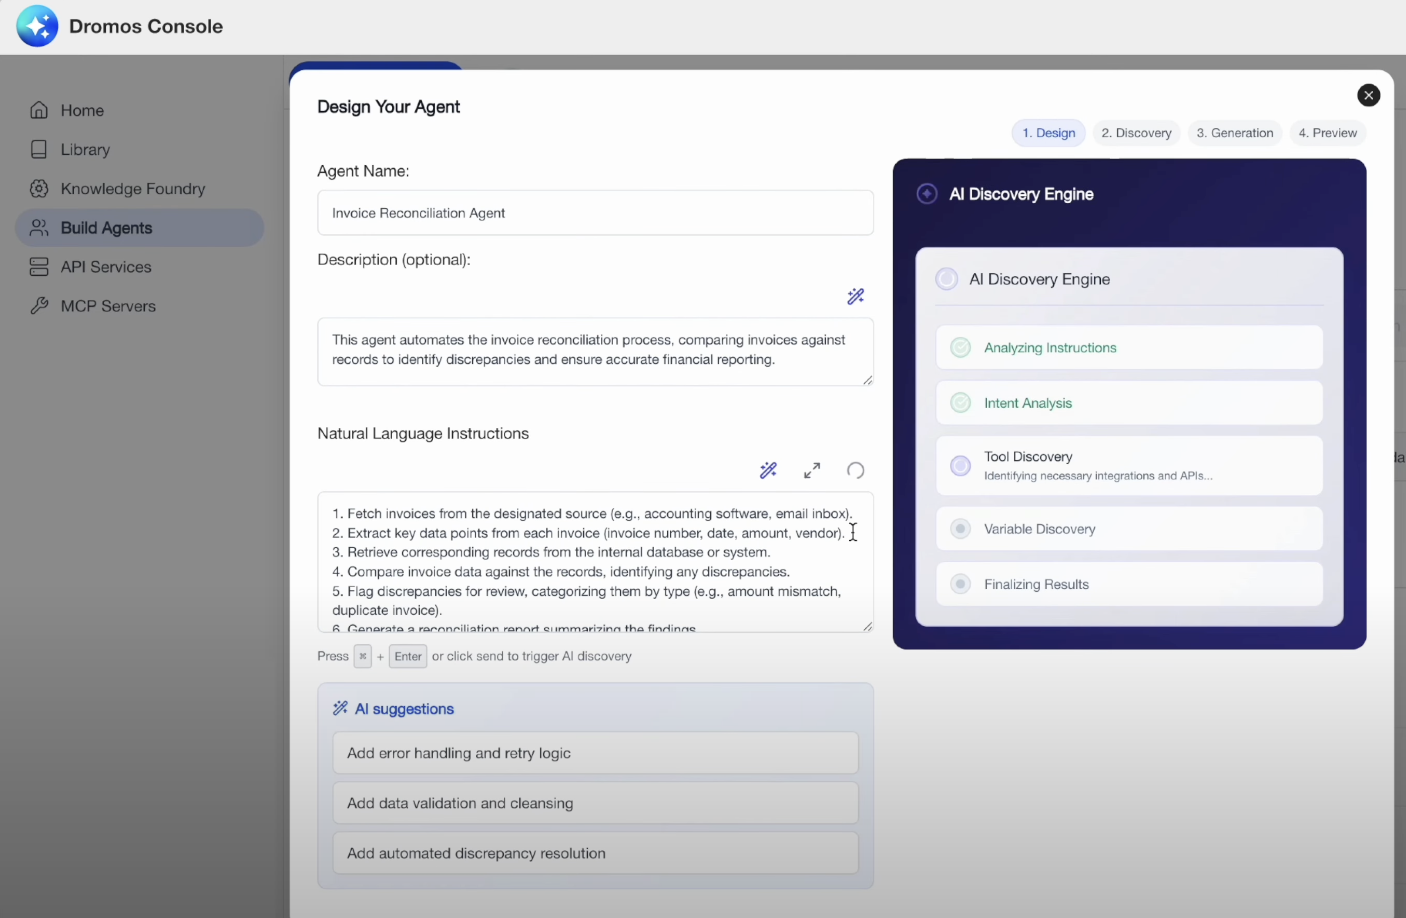This screenshot has height=918, width=1406.
Task: Select the Tool Discovery status circle
Action: [960, 465]
